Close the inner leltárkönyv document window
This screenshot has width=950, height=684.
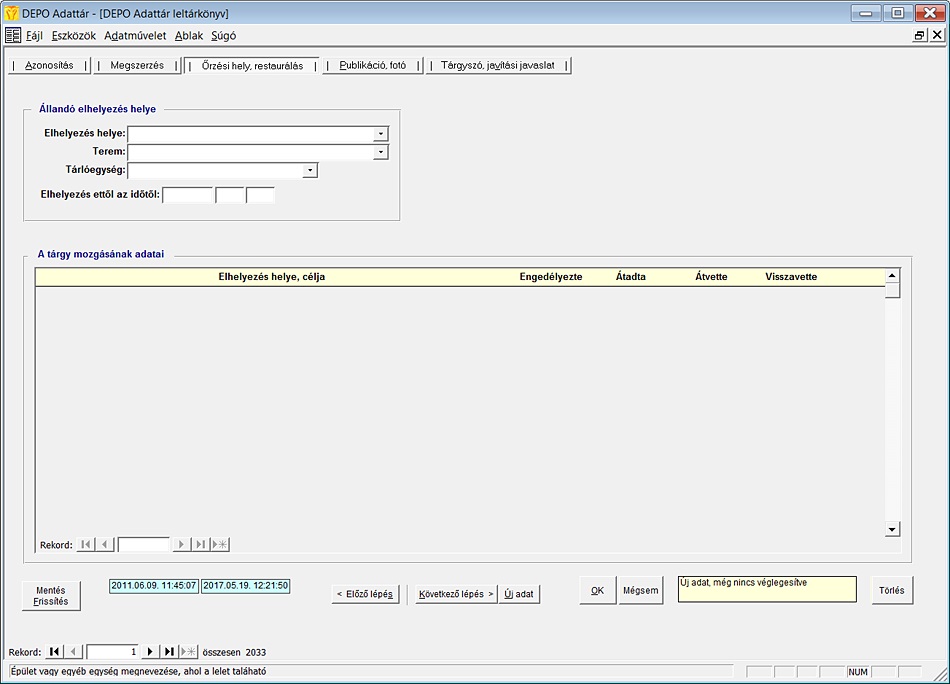pyautogui.click(x=937, y=35)
